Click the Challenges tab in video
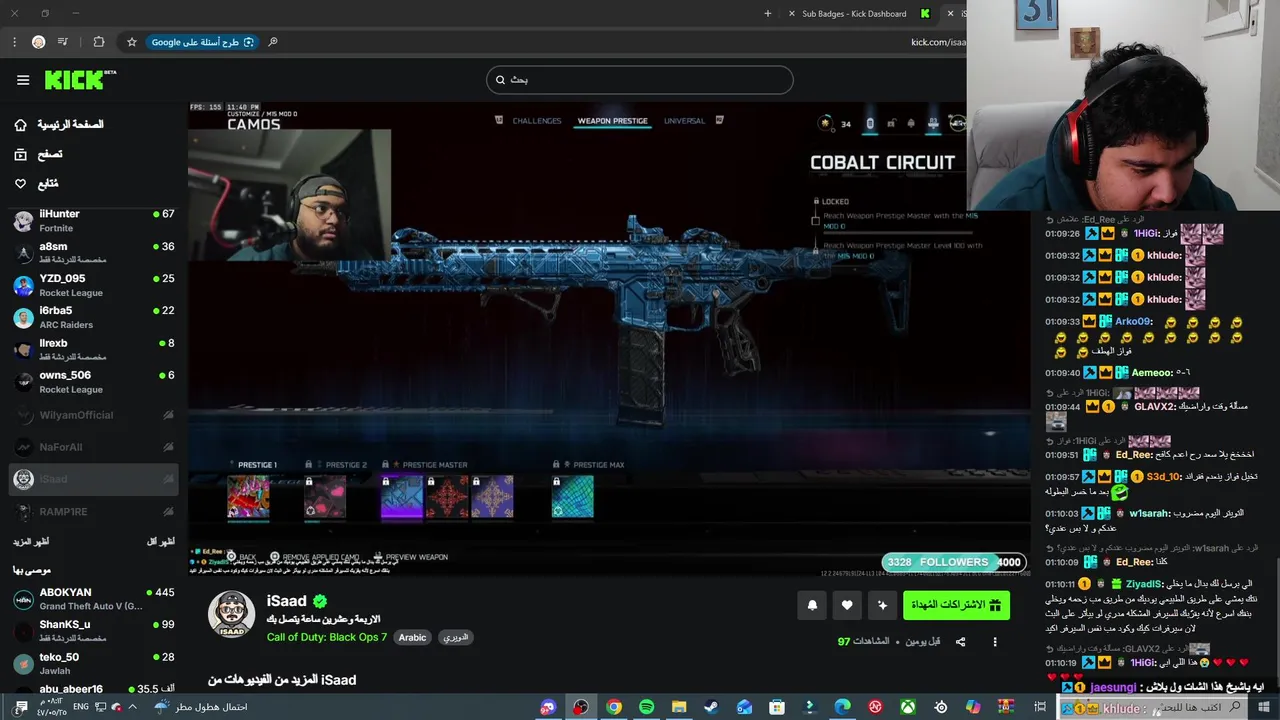 point(537,121)
